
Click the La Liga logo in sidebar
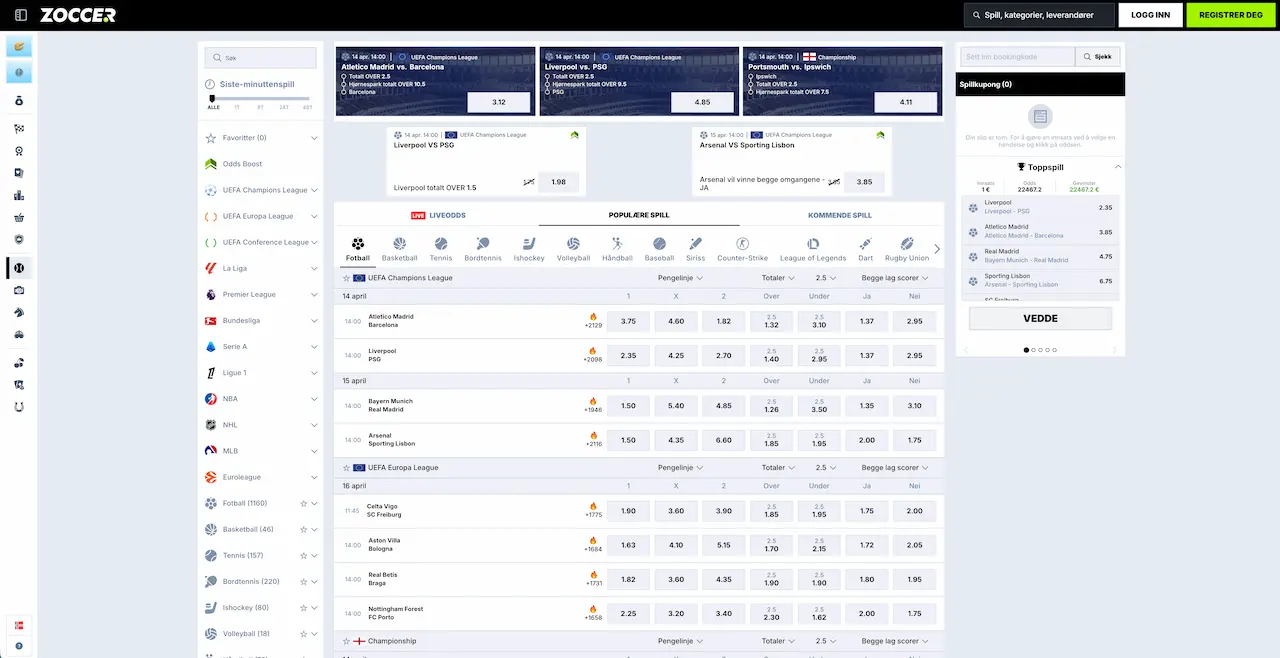(x=211, y=268)
